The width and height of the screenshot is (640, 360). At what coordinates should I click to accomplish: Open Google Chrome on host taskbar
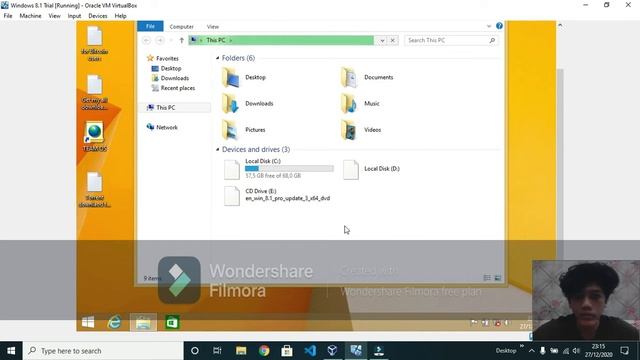click(264, 351)
